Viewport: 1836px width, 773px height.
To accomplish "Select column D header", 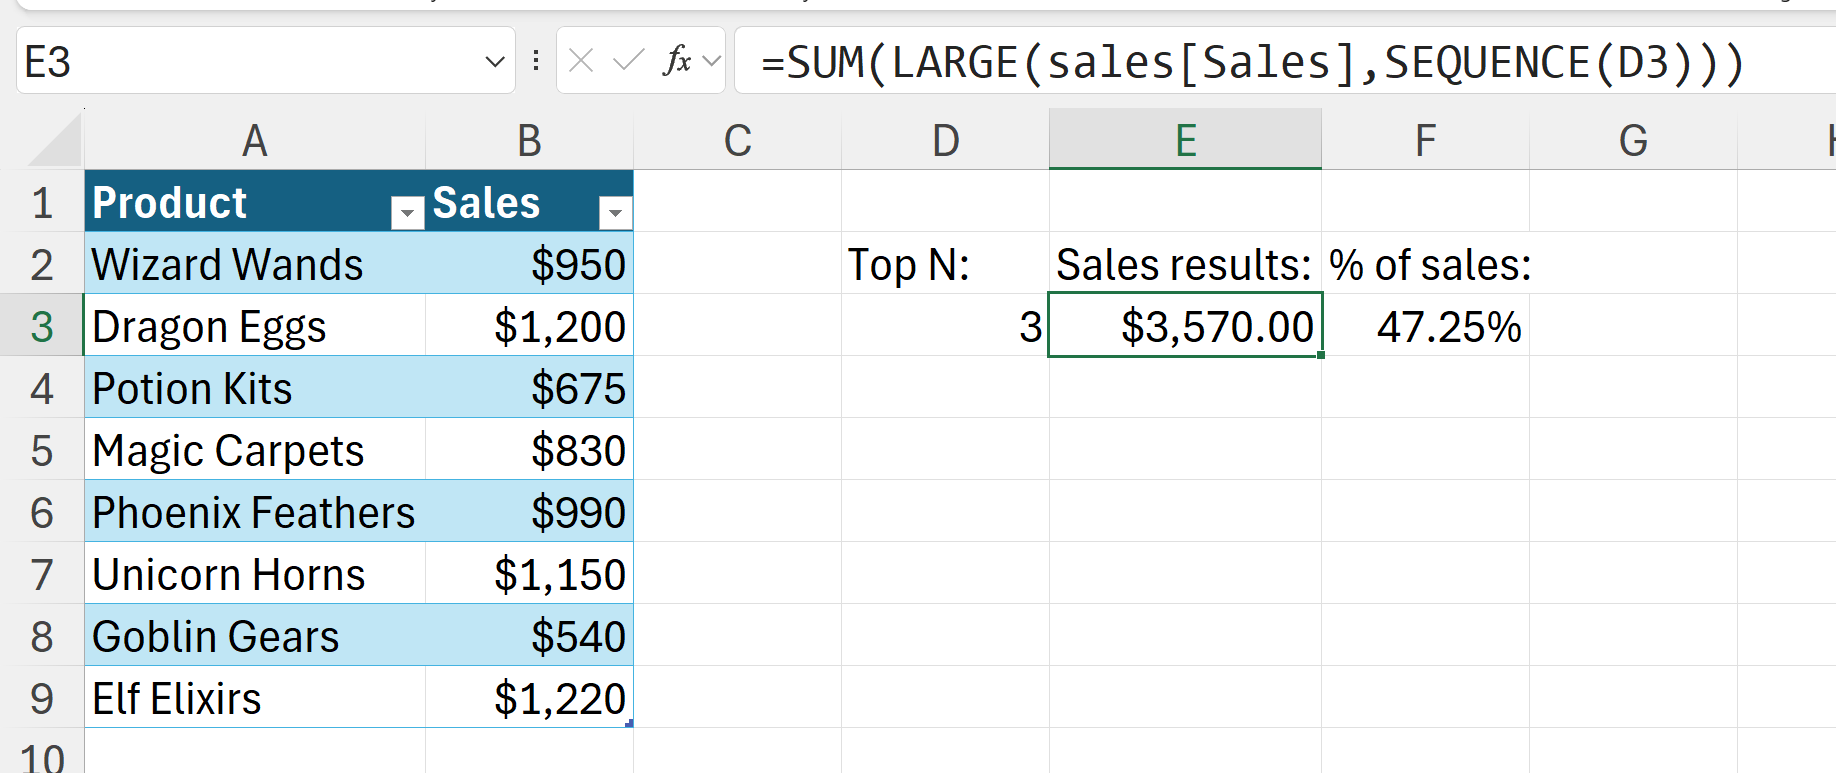I will [x=945, y=140].
